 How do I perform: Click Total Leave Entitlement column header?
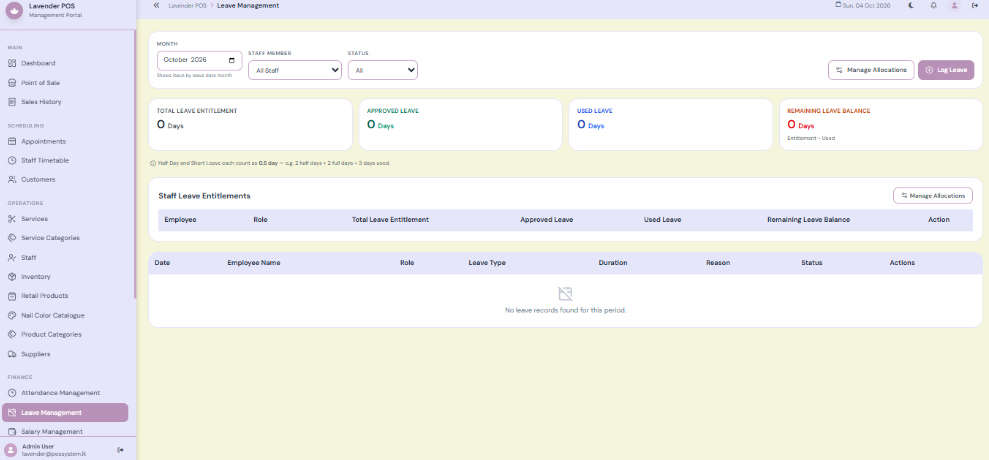(x=390, y=220)
